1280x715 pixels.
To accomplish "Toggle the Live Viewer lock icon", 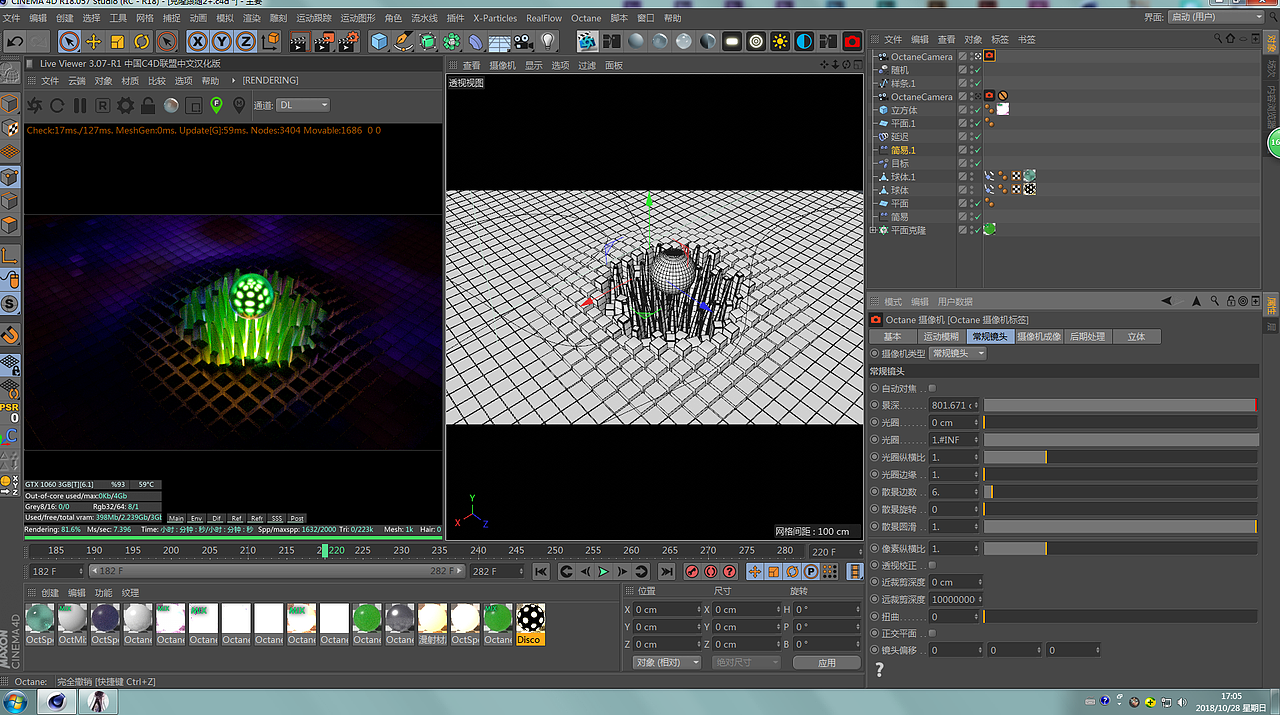I will (x=148, y=105).
